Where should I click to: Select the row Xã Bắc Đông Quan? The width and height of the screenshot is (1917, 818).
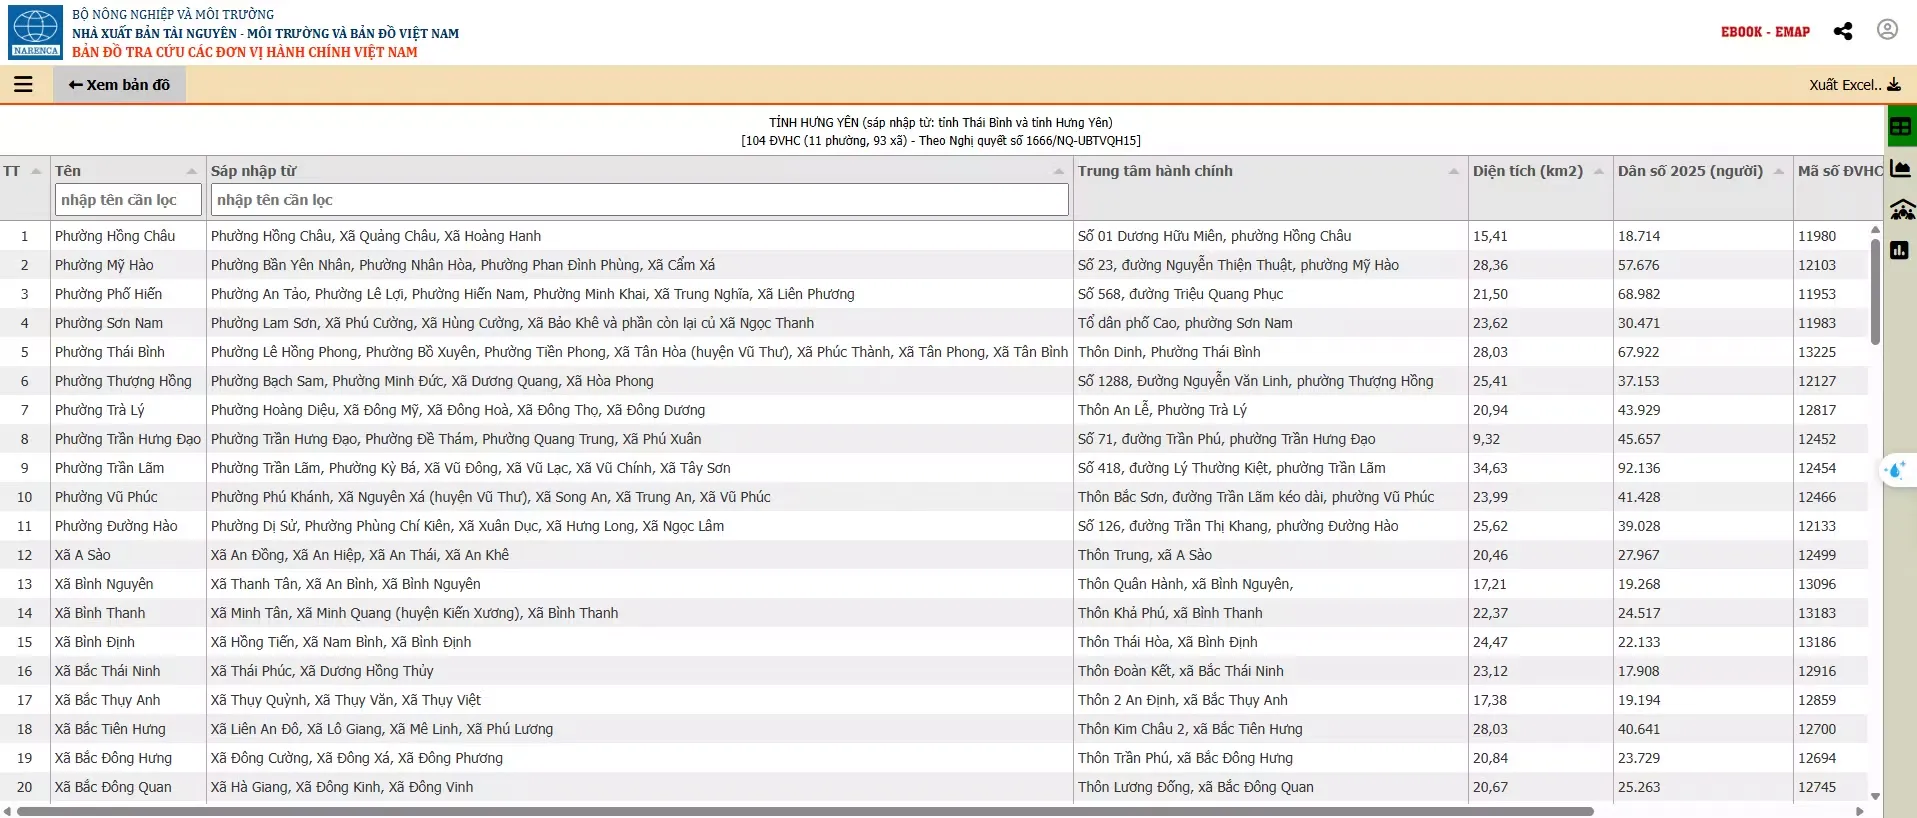pyautogui.click(x=935, y=787)
